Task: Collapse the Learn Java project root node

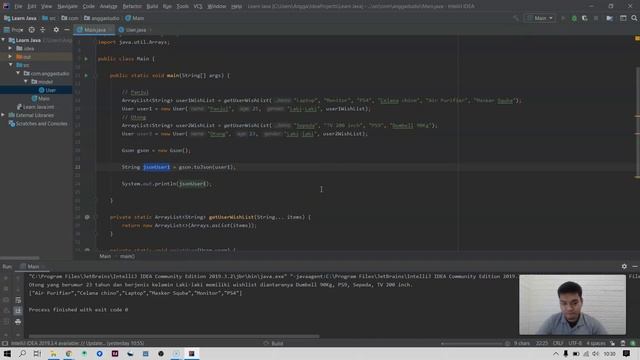Action: pos(3,40)
